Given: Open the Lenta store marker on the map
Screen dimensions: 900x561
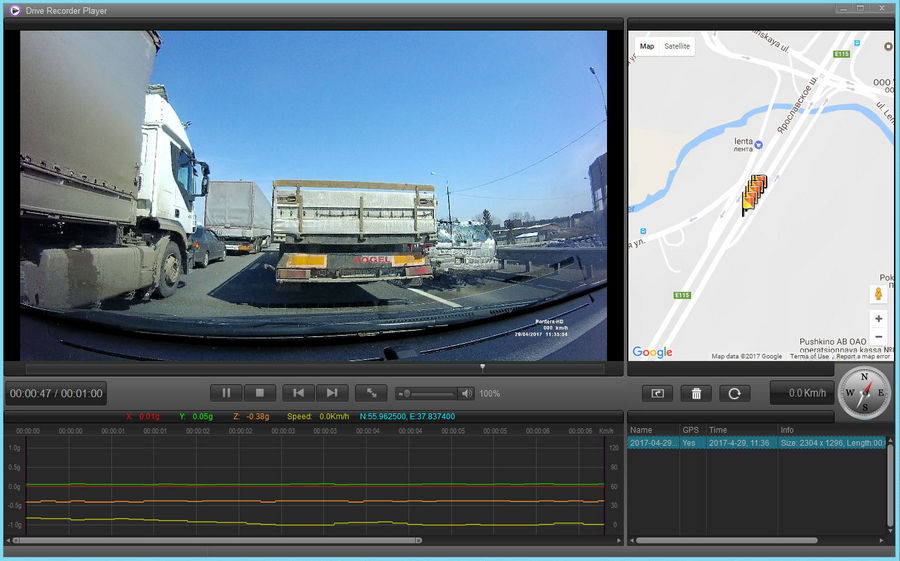Looking at the screenshot, I should coord(758,145).
